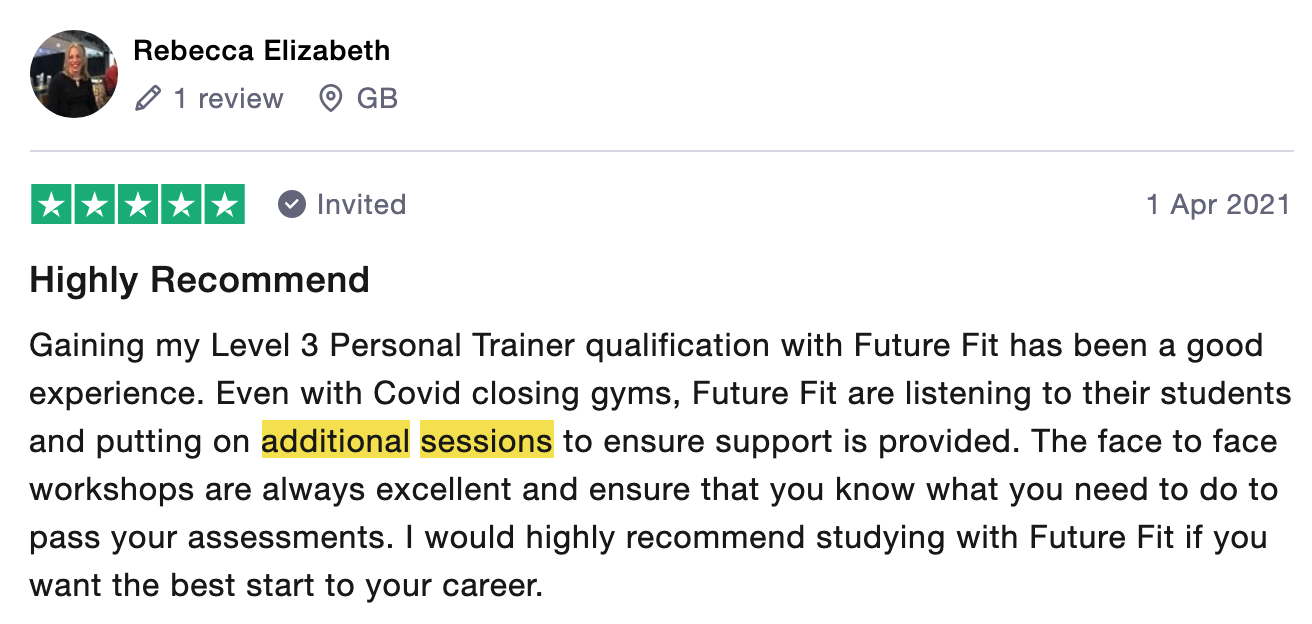The height and width of the screenshot is (624, 1312).
Task: Click the first green rating star
Action: (52, 204)
